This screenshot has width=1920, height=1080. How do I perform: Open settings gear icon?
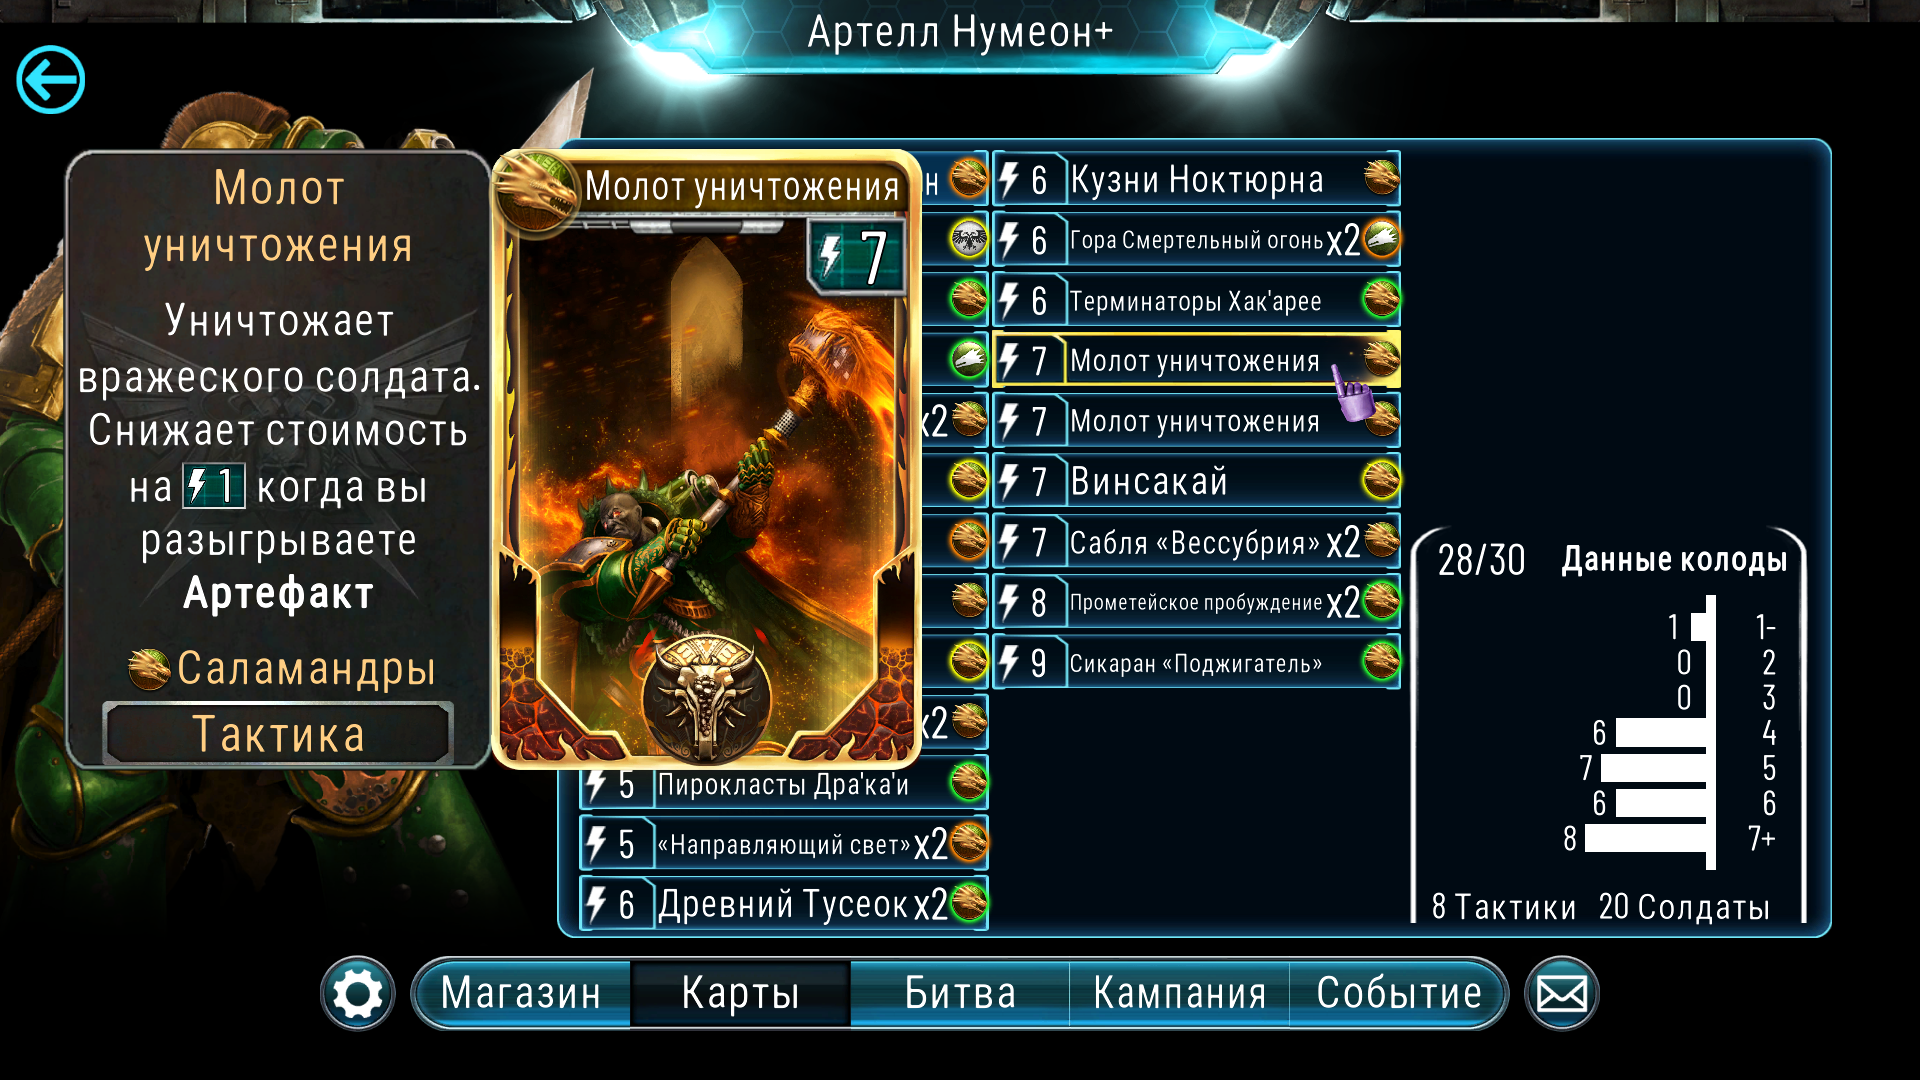tap(357, 994)
